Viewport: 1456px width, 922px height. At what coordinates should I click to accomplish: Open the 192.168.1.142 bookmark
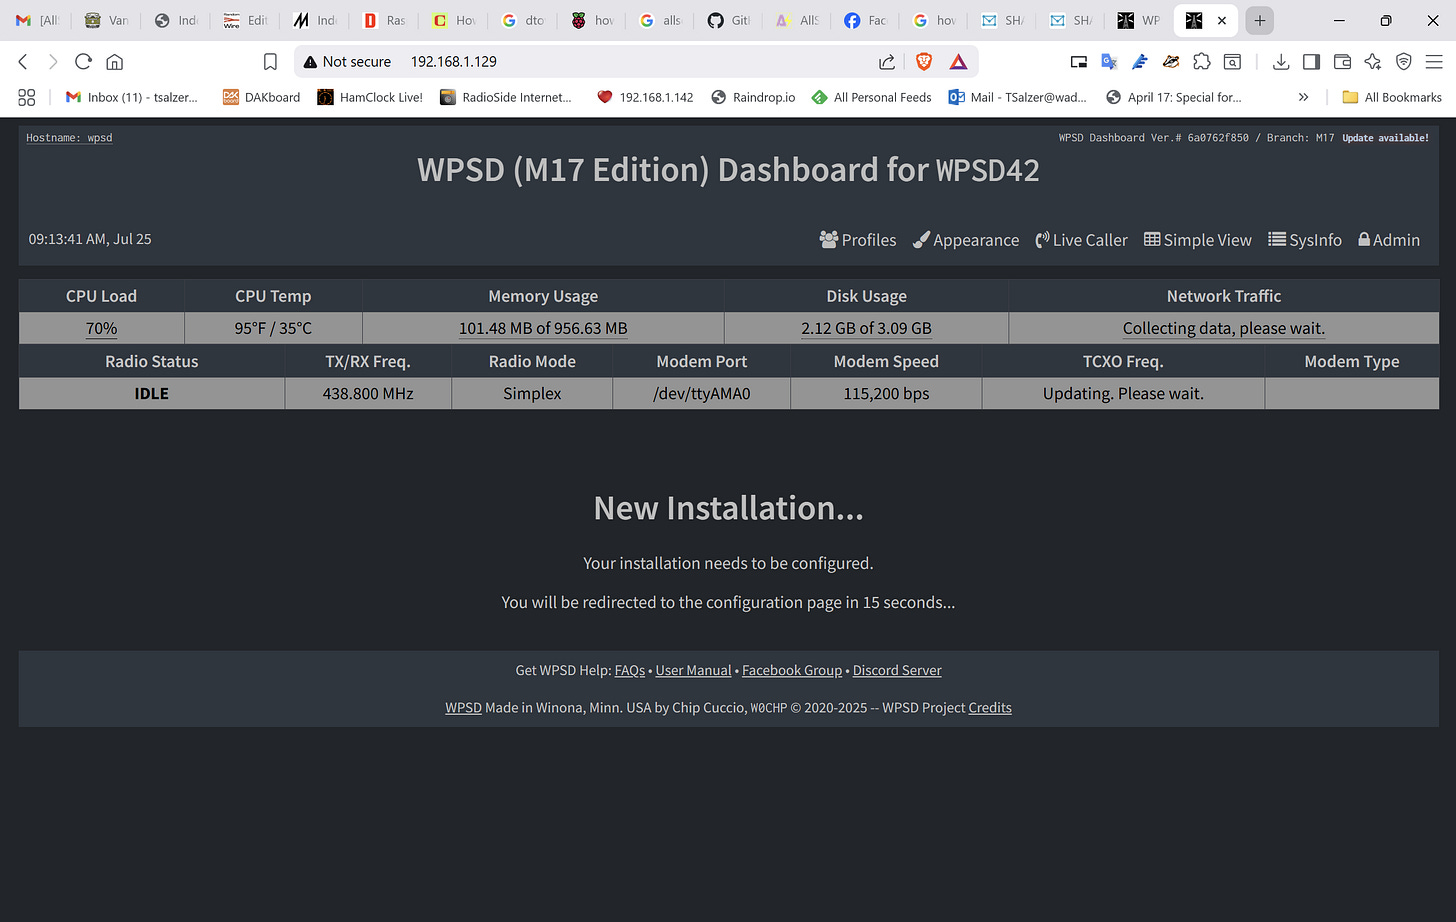click(645, 97)
